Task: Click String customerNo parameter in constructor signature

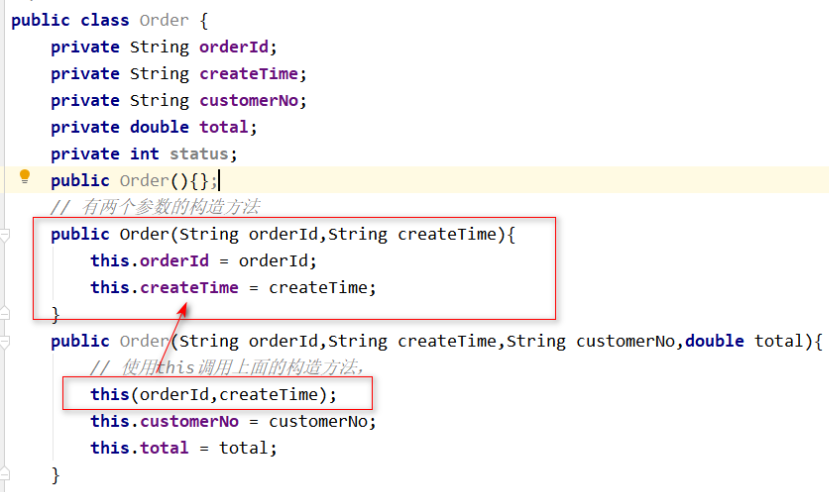Action: [591, 341]
